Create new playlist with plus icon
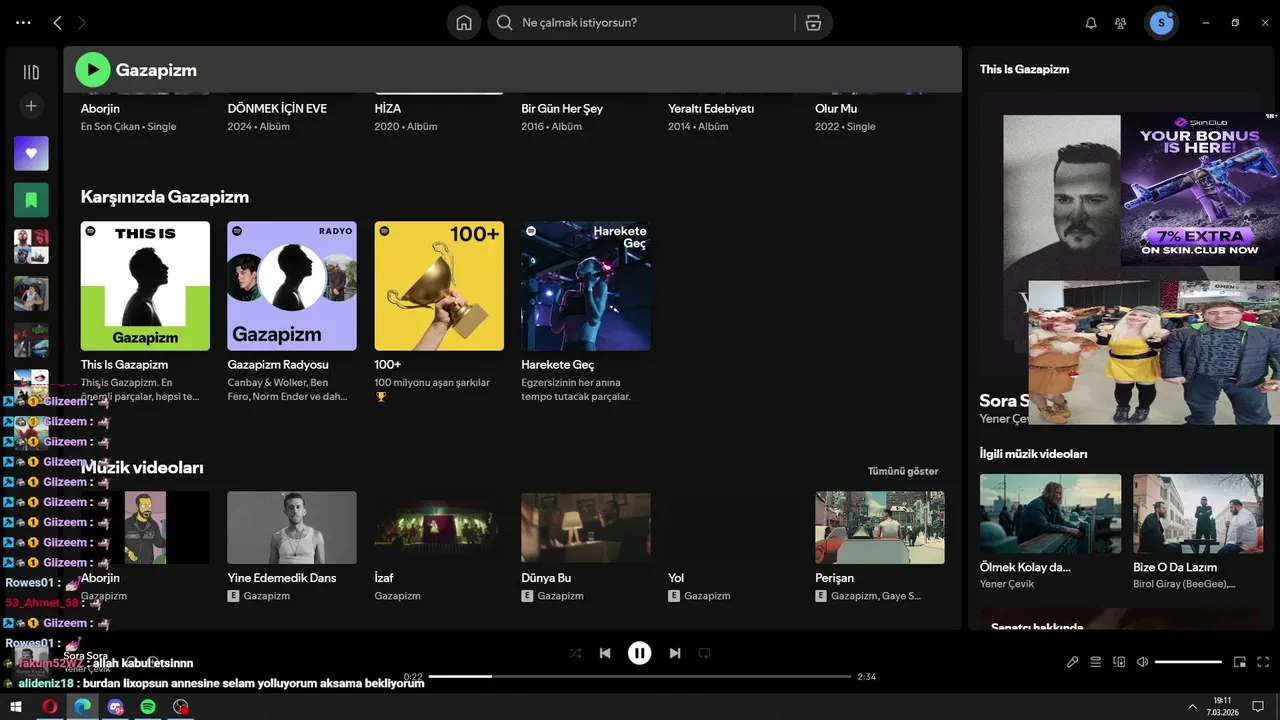Viewport: 1280px width, 720px height. coord(31,105)
